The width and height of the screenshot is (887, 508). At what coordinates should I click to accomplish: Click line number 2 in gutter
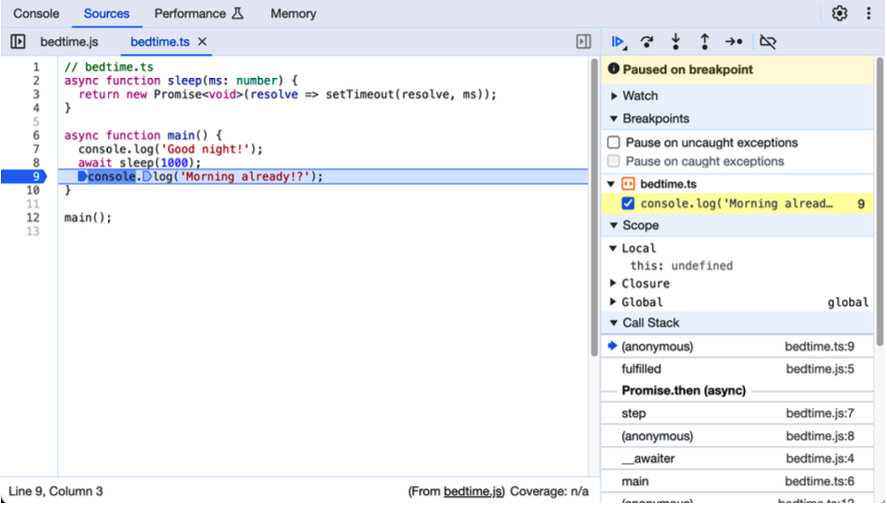(x=36, y=80)
